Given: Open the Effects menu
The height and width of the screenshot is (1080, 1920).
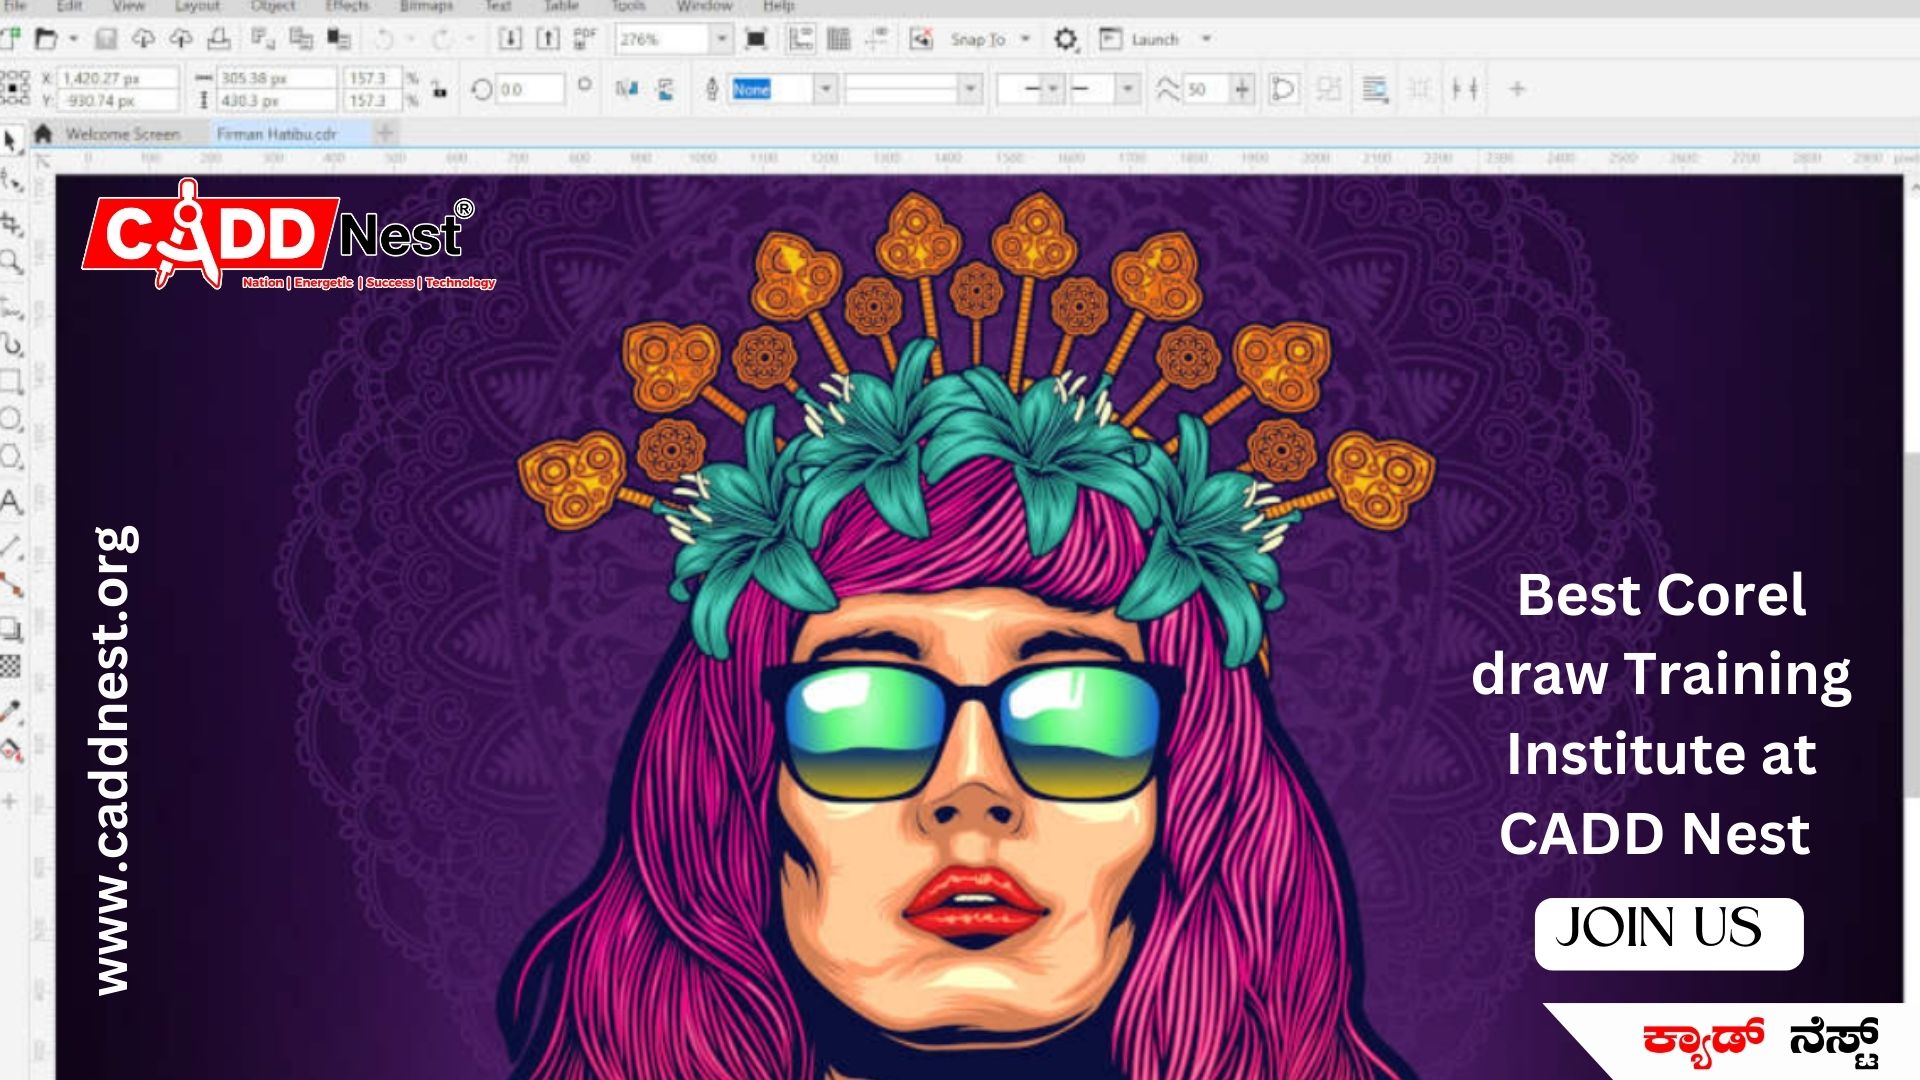Looking at the screenshot, I should pos(347,6).
